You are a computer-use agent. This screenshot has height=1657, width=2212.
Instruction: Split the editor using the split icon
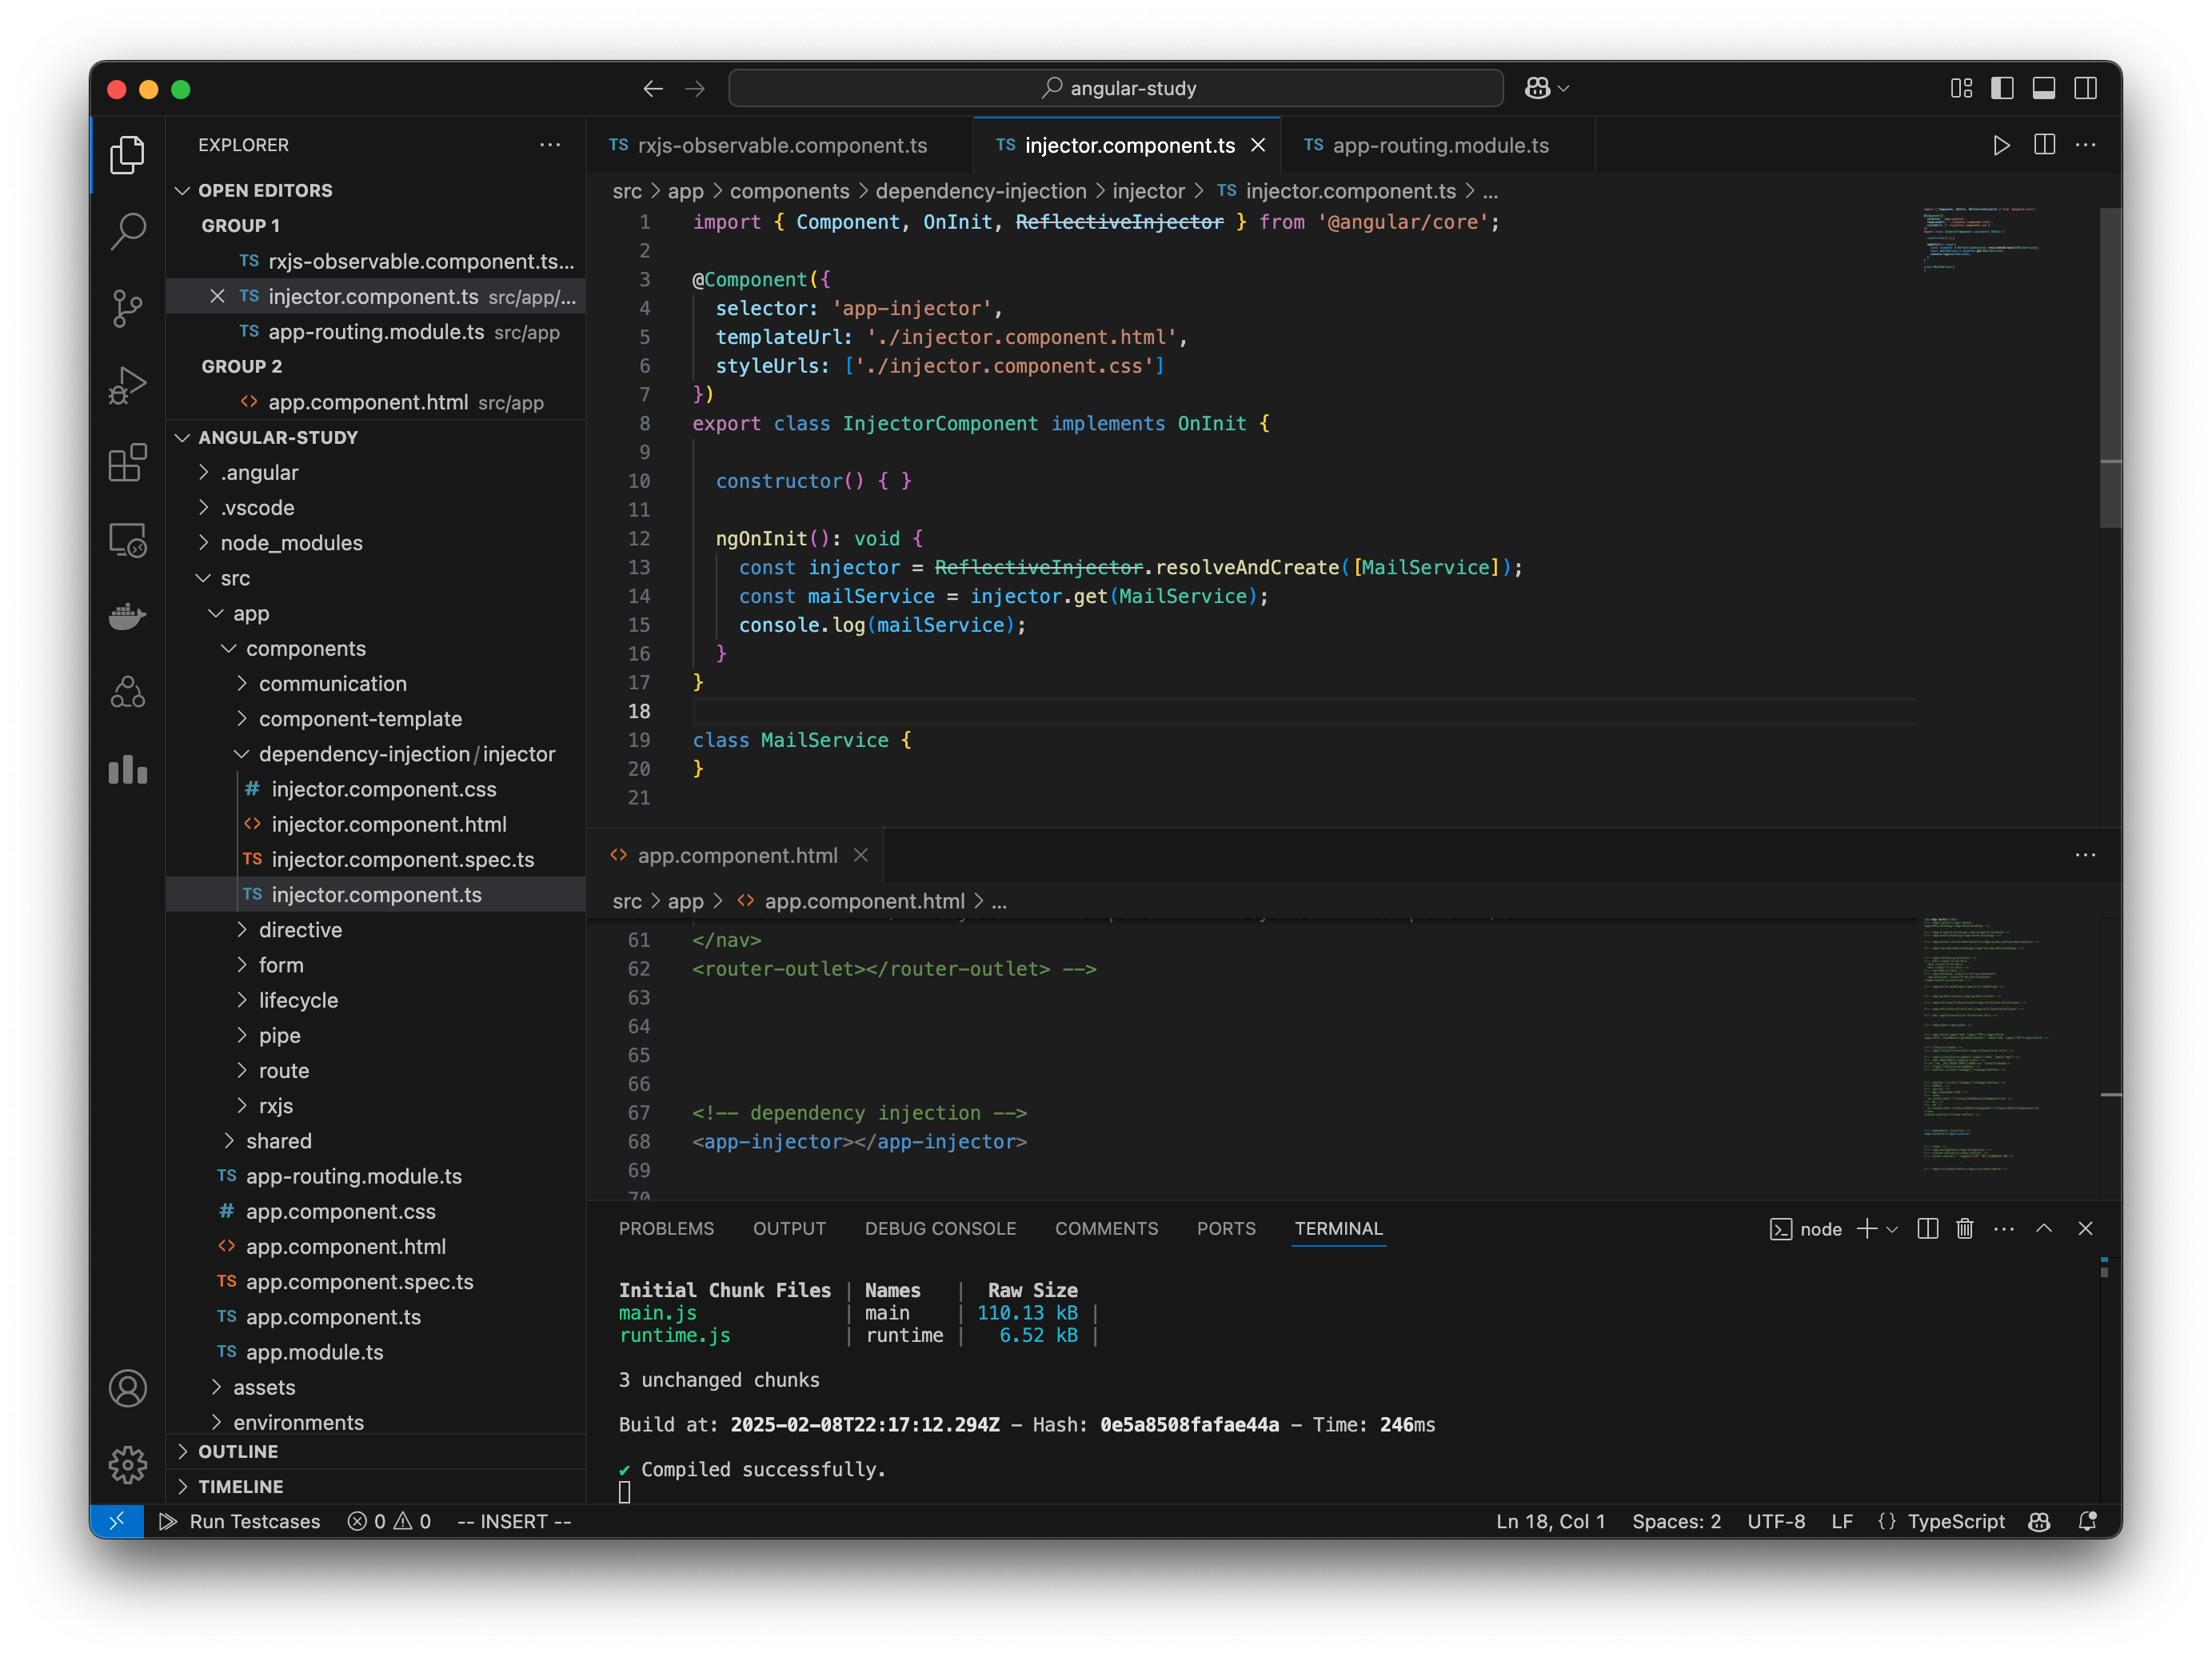point(2043,145)
